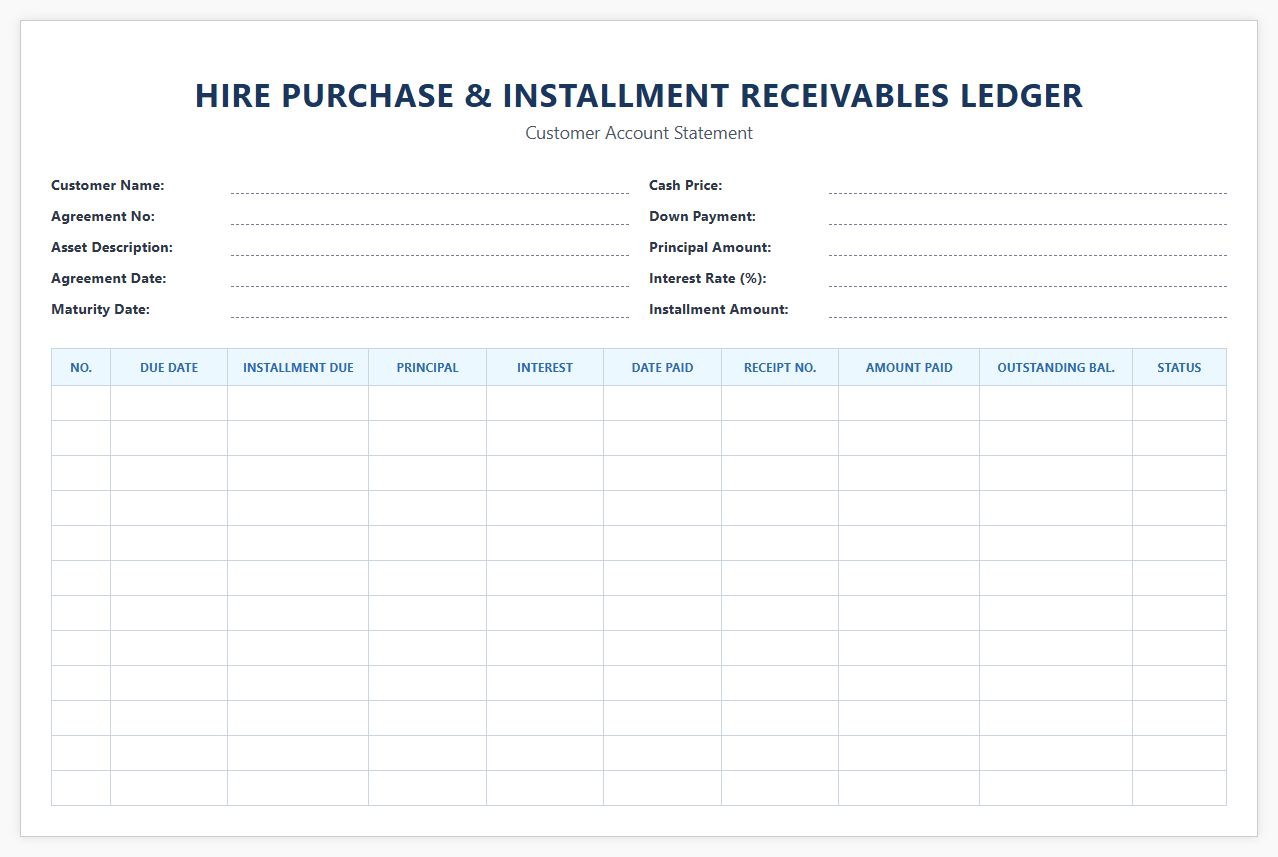Select the AMOUNT PAID column header

(x=909, y=367)
